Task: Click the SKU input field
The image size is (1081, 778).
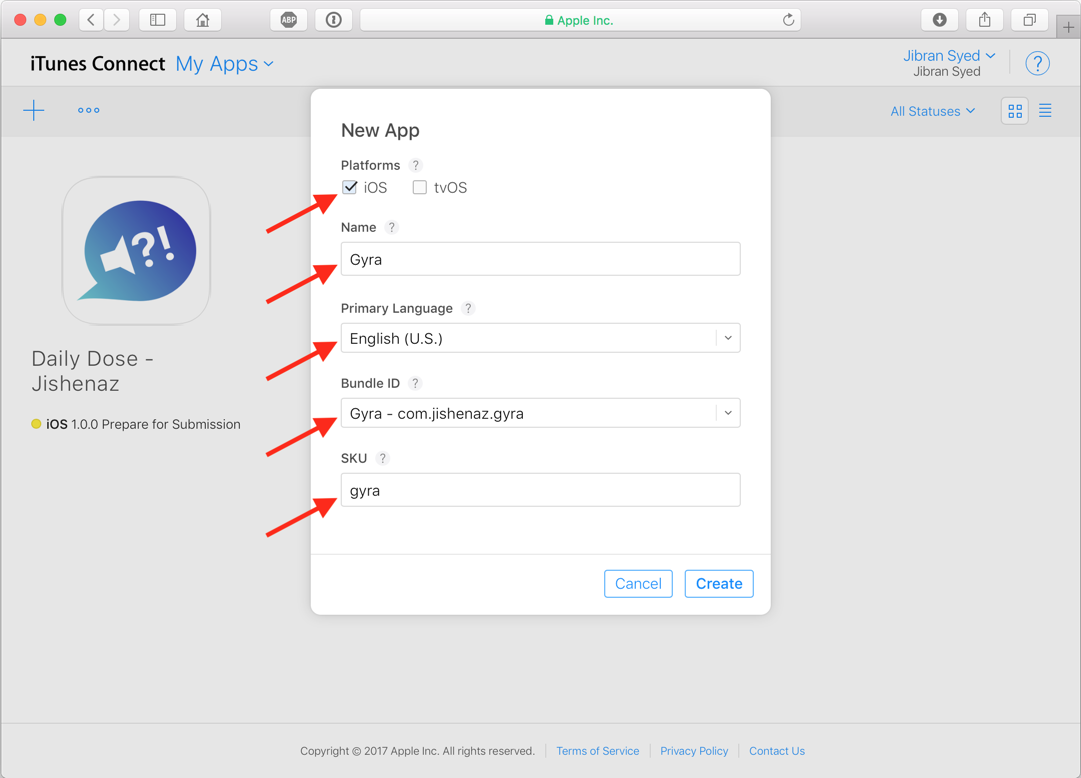Action: (540, 490)
